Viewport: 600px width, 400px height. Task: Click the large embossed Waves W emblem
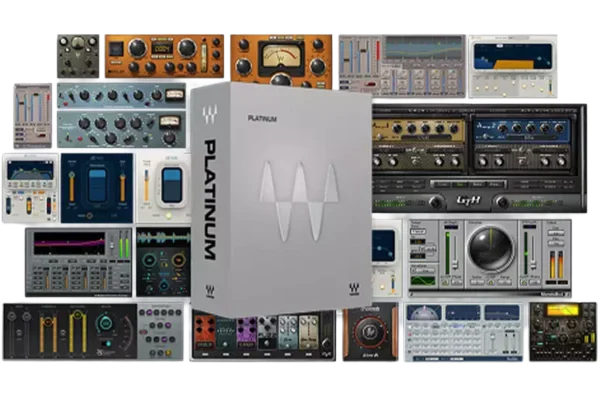click(300, 202)
